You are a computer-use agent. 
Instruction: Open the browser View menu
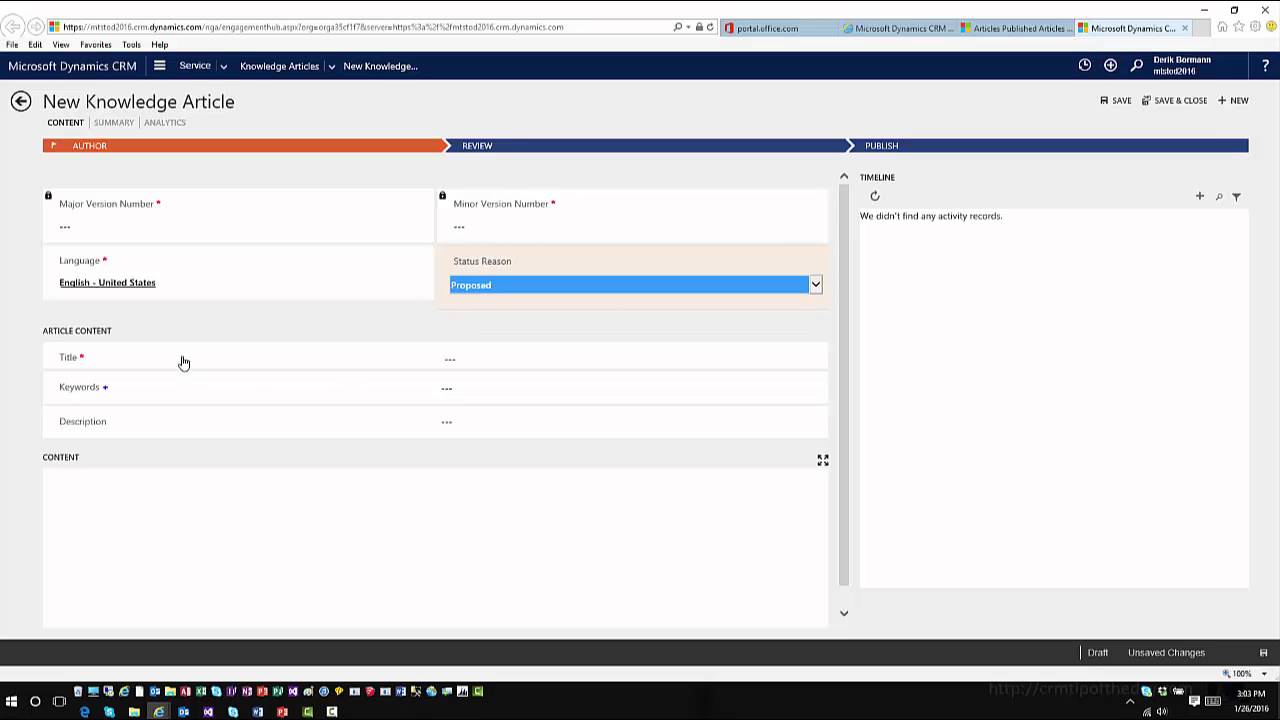(x=61, y=45)
